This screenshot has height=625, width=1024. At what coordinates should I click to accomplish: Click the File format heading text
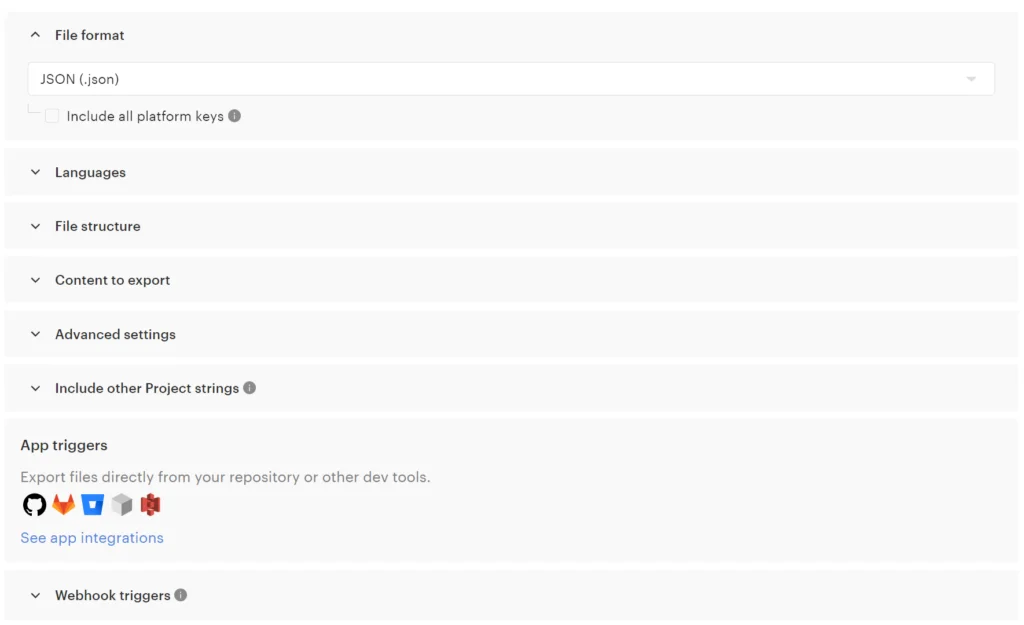[x=89, y=35]
